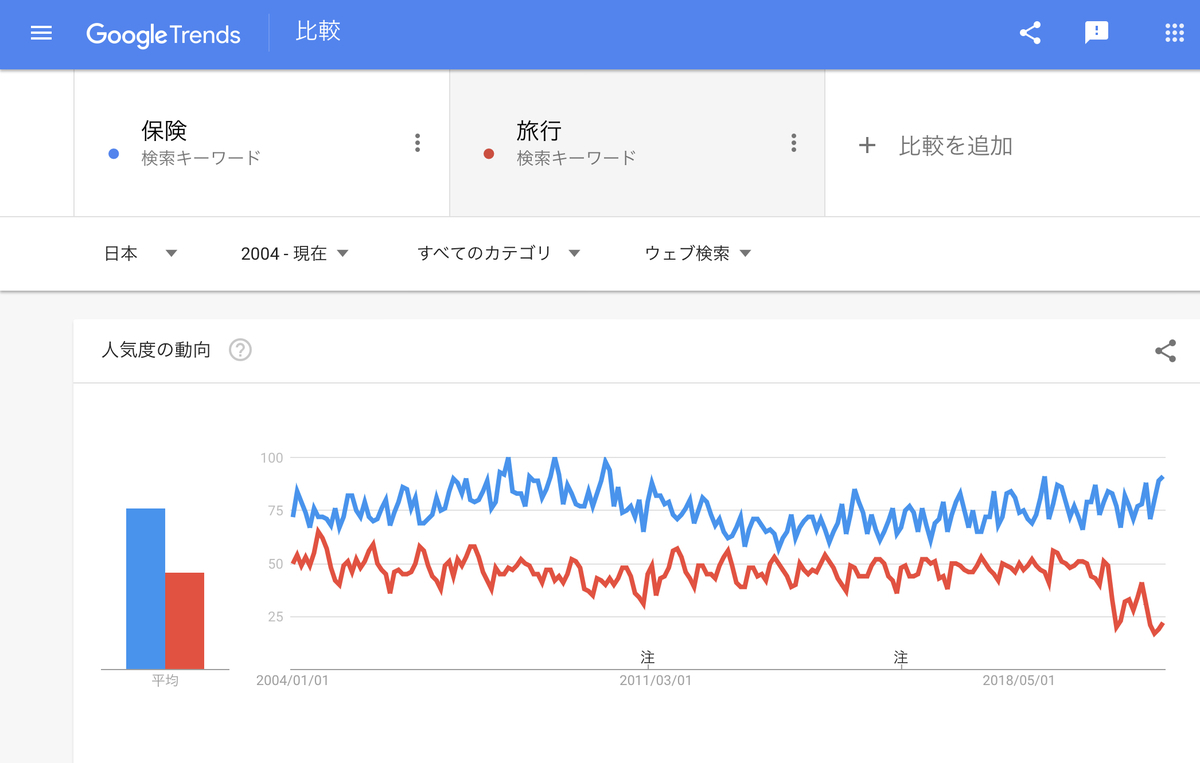The width and height of the screenshot is (1200, 763).
Task: Share the 人気度の動向 chart
Action: [x=1165, y=351]
